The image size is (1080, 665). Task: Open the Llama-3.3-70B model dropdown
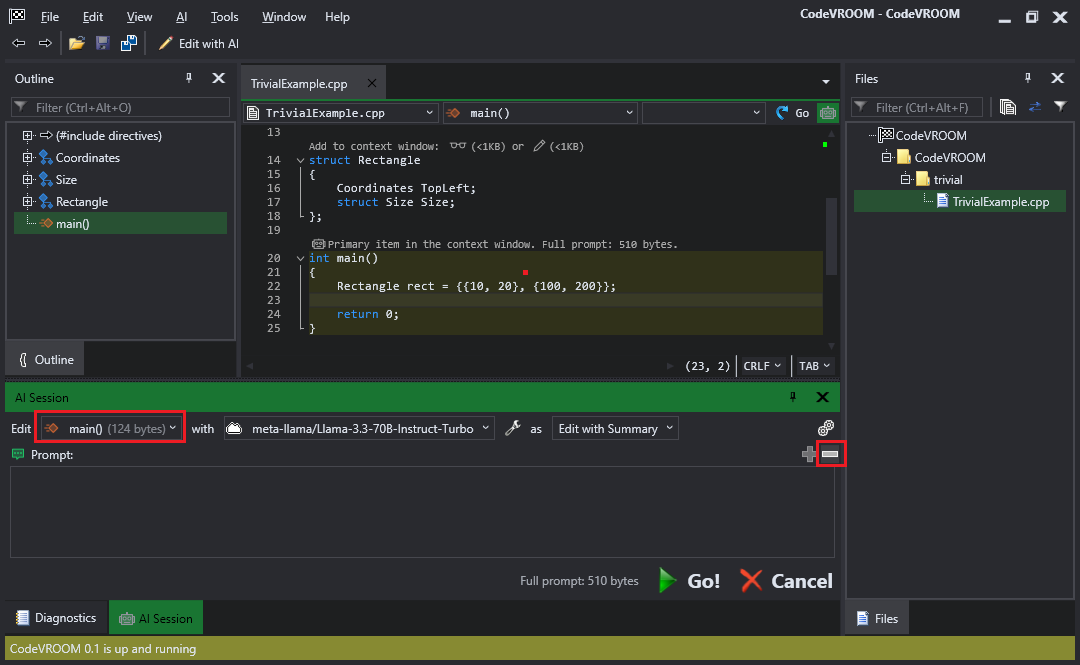[x=359, y=429]
